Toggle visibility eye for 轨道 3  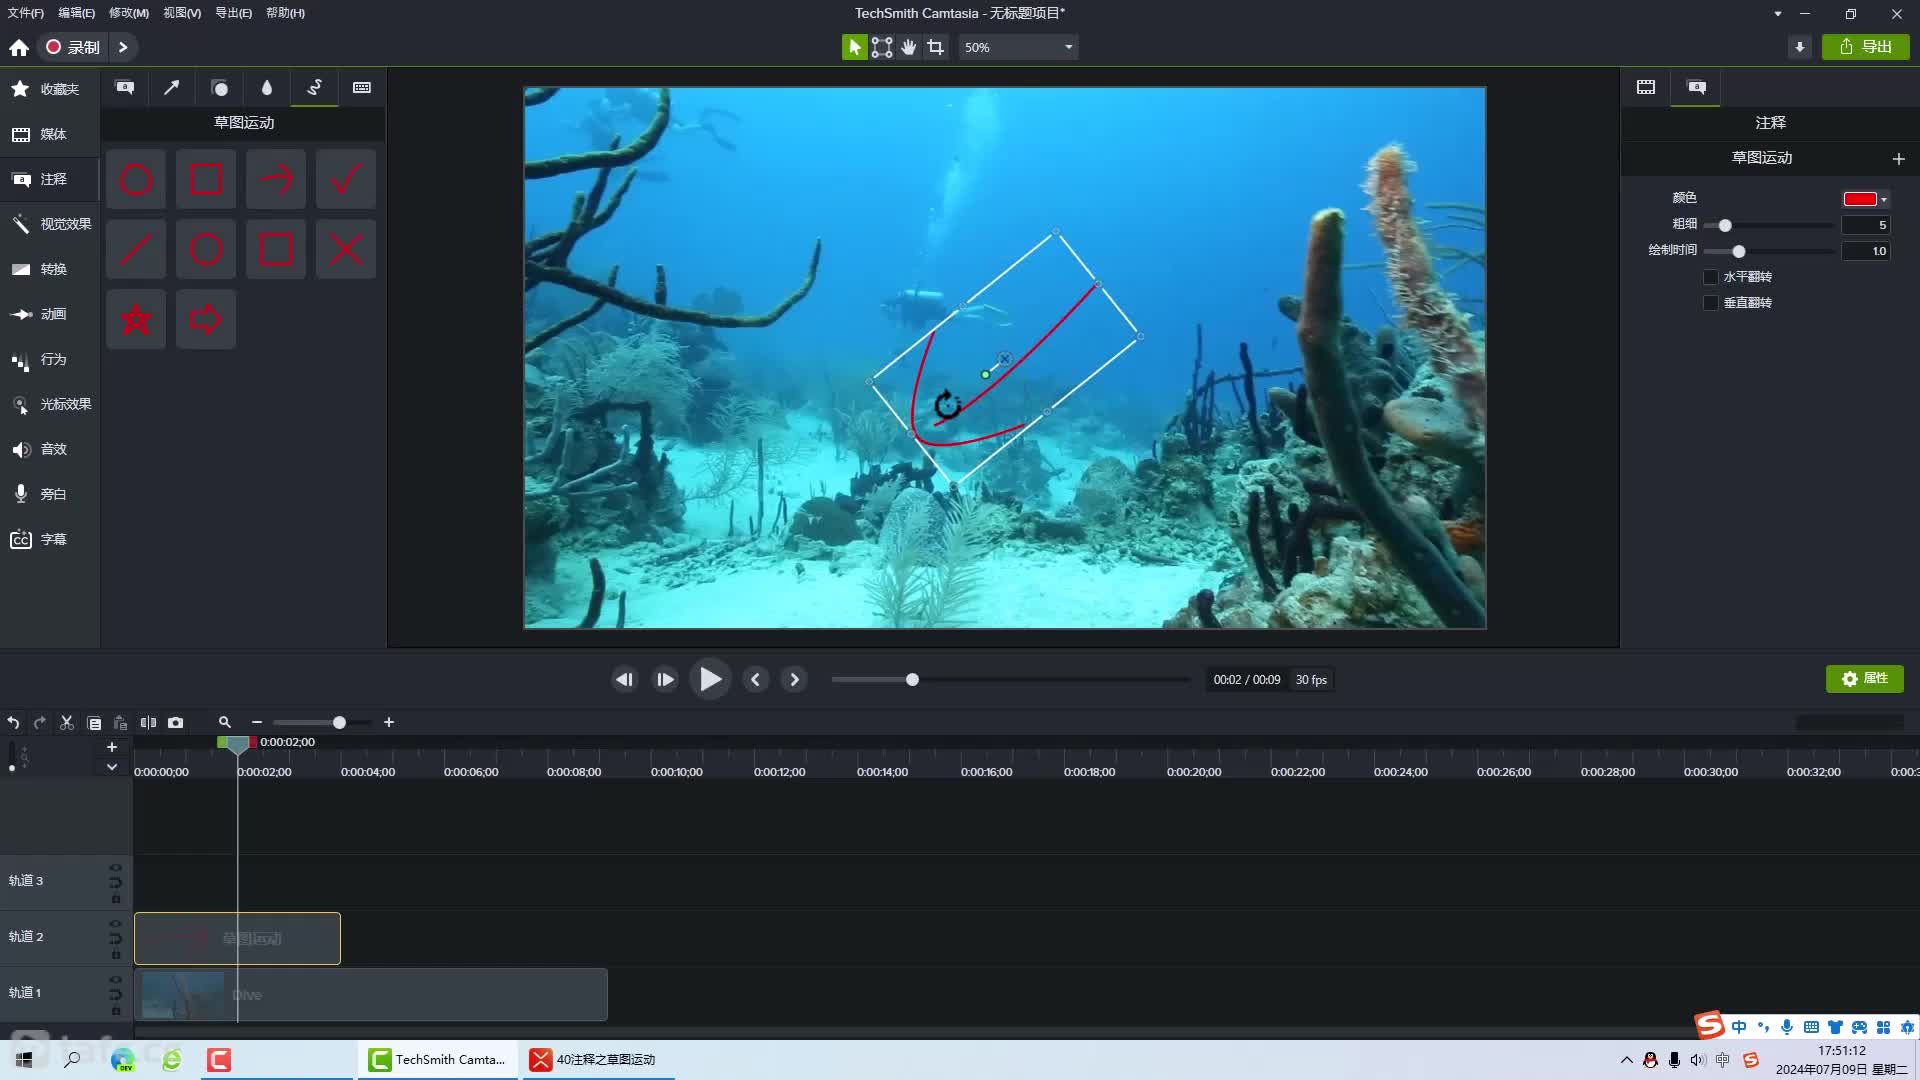coord(115,868)
